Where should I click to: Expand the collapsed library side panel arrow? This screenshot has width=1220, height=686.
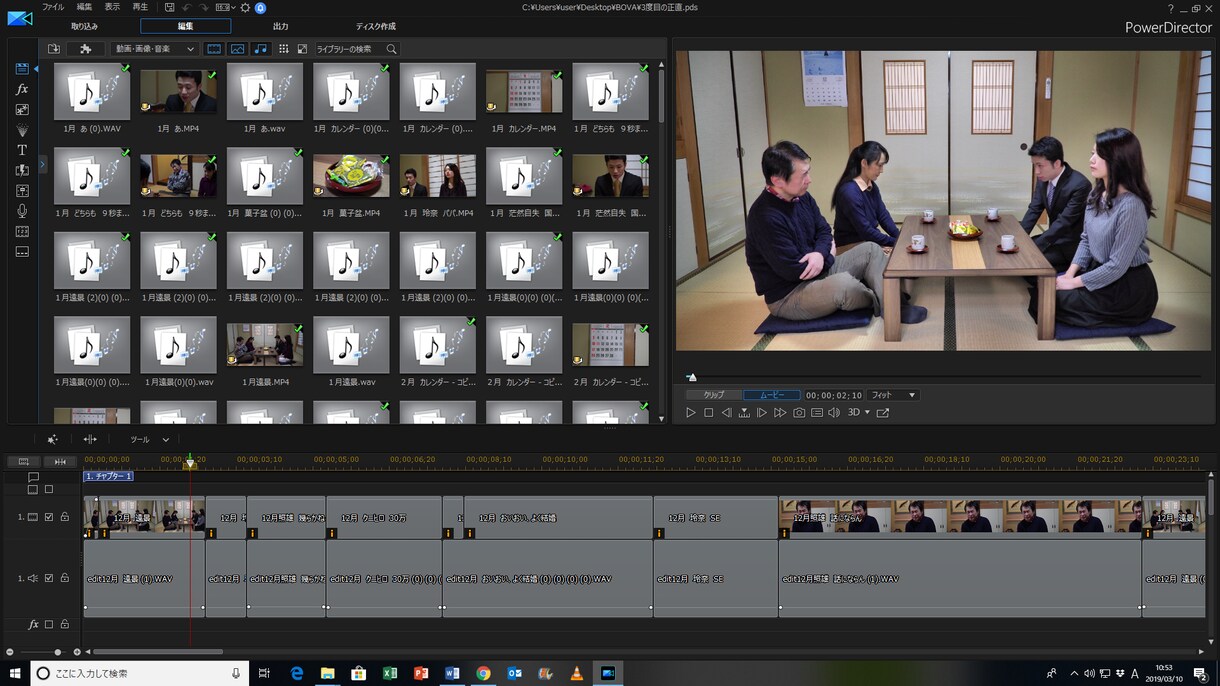tap(43, 164)
